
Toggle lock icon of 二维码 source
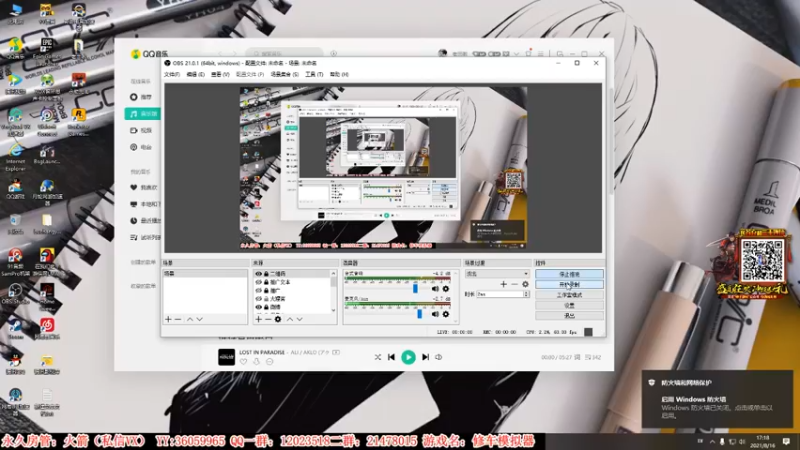click(x=266, y=274)
